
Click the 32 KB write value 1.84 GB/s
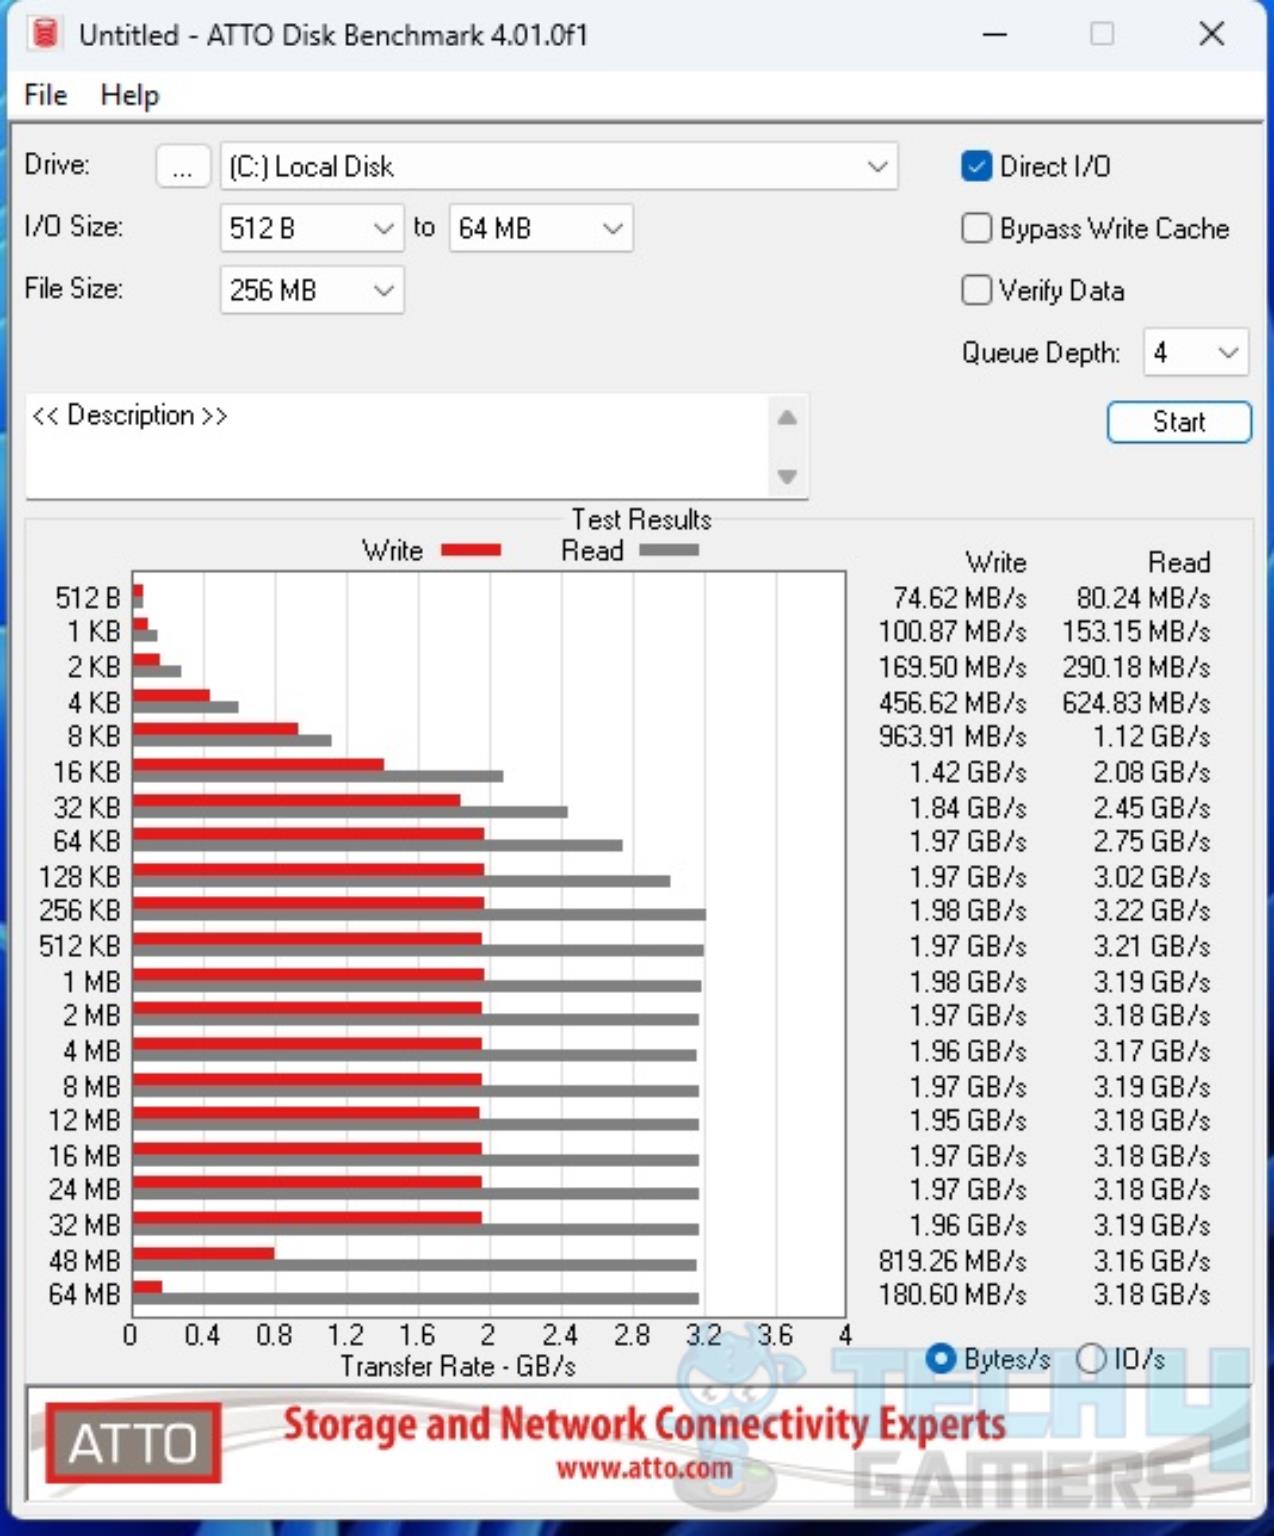tap(968, 808)
